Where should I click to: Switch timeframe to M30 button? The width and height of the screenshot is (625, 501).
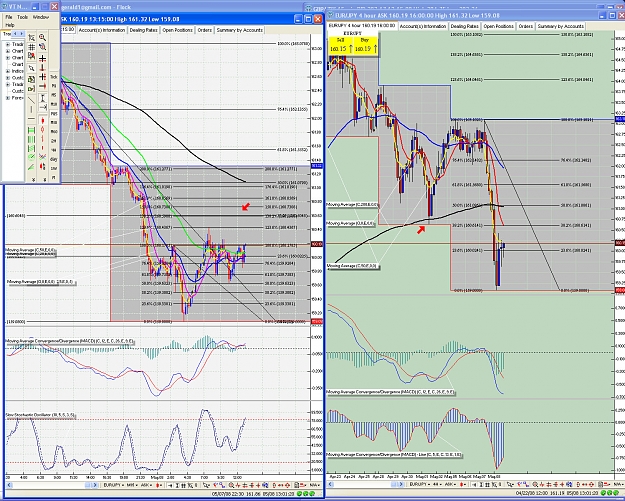[54, 122]
